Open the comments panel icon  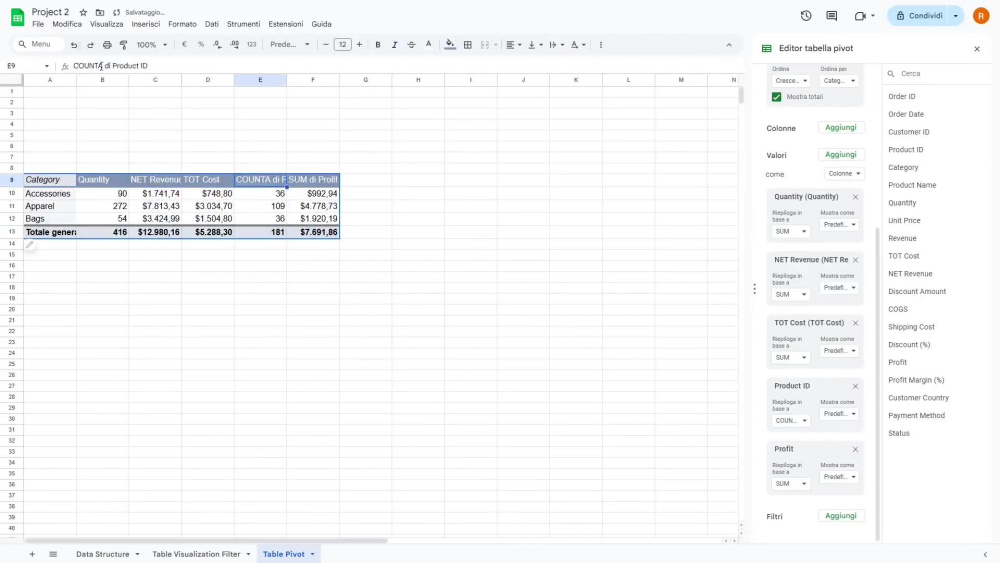(832, 15)
